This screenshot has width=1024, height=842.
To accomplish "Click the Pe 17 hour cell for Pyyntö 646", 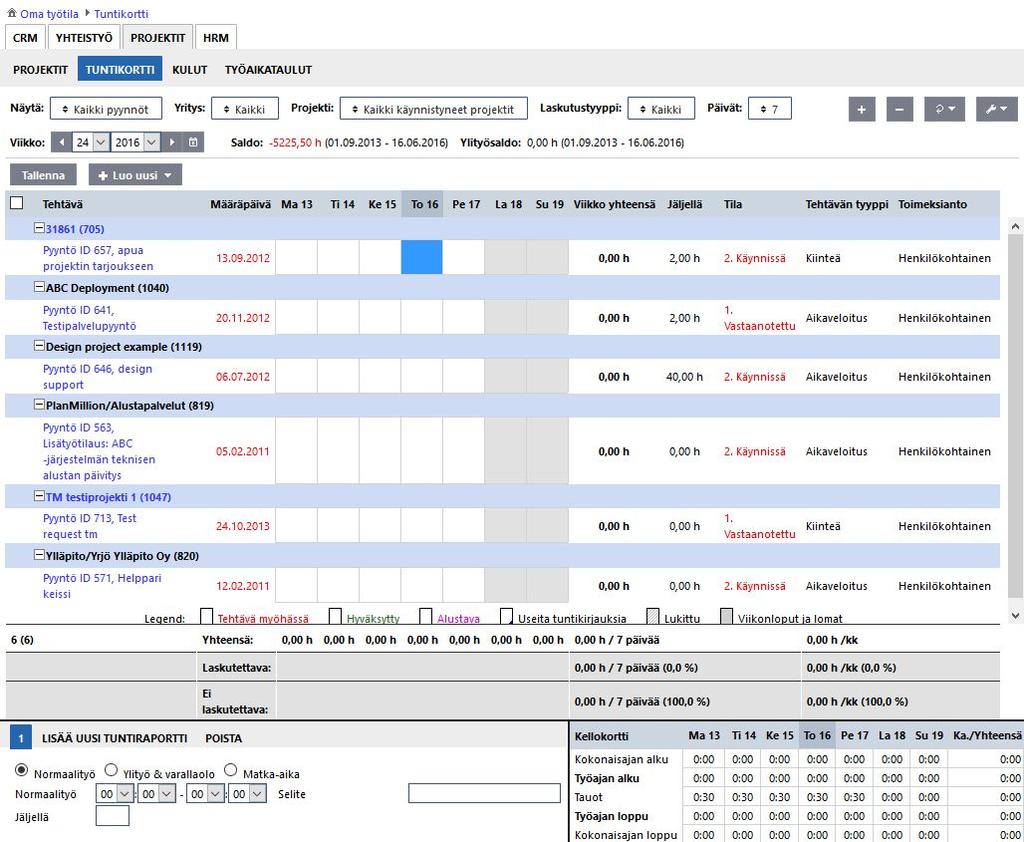I will pyautogui.click(x=464, y=376).
